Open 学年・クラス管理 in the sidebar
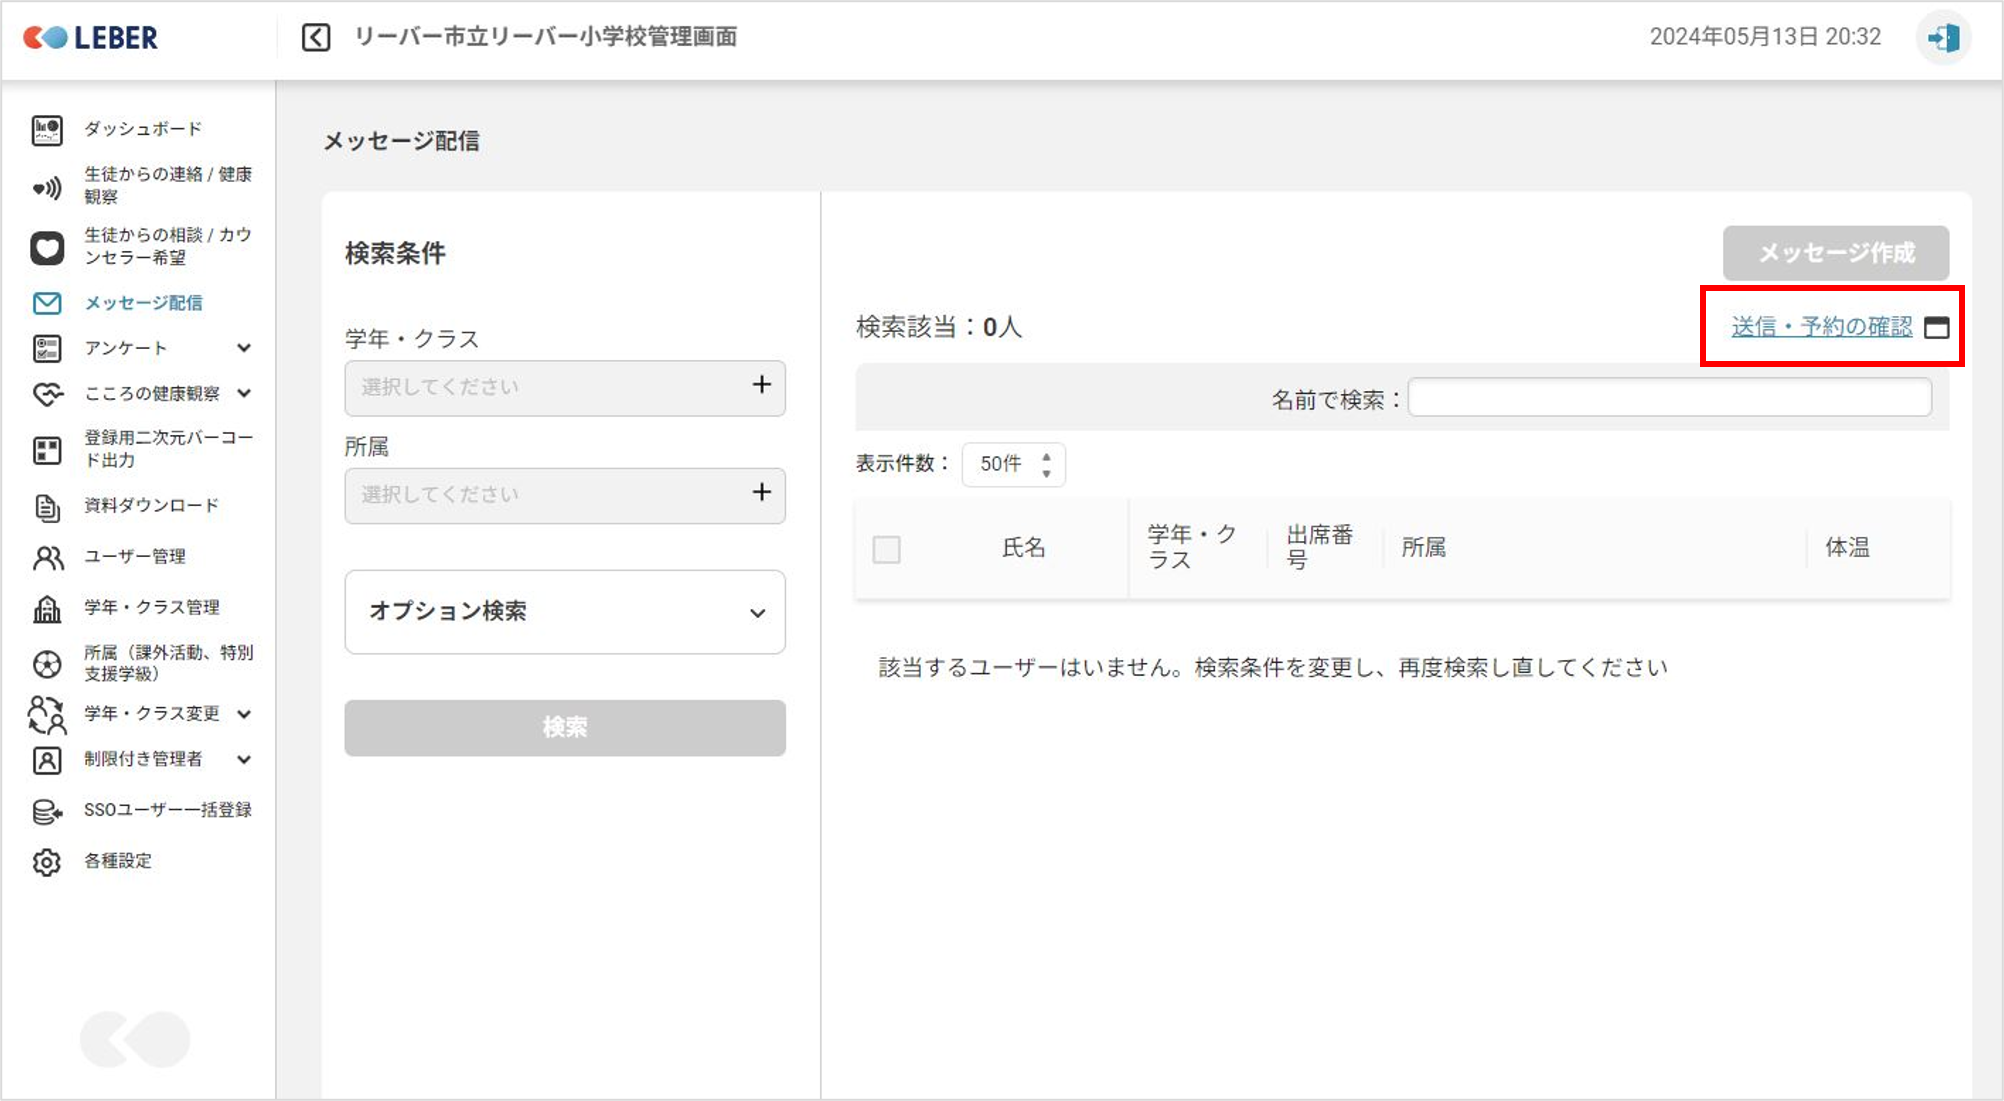This screenshot has width=2004, height=1101. pyautogui.click(x=151, y=607)
